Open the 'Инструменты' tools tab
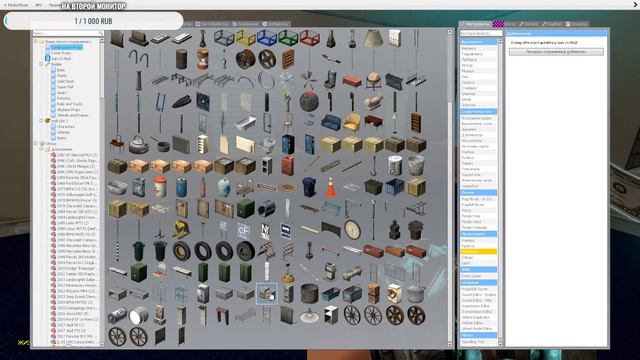640x360 pixels. click(475, 24)
